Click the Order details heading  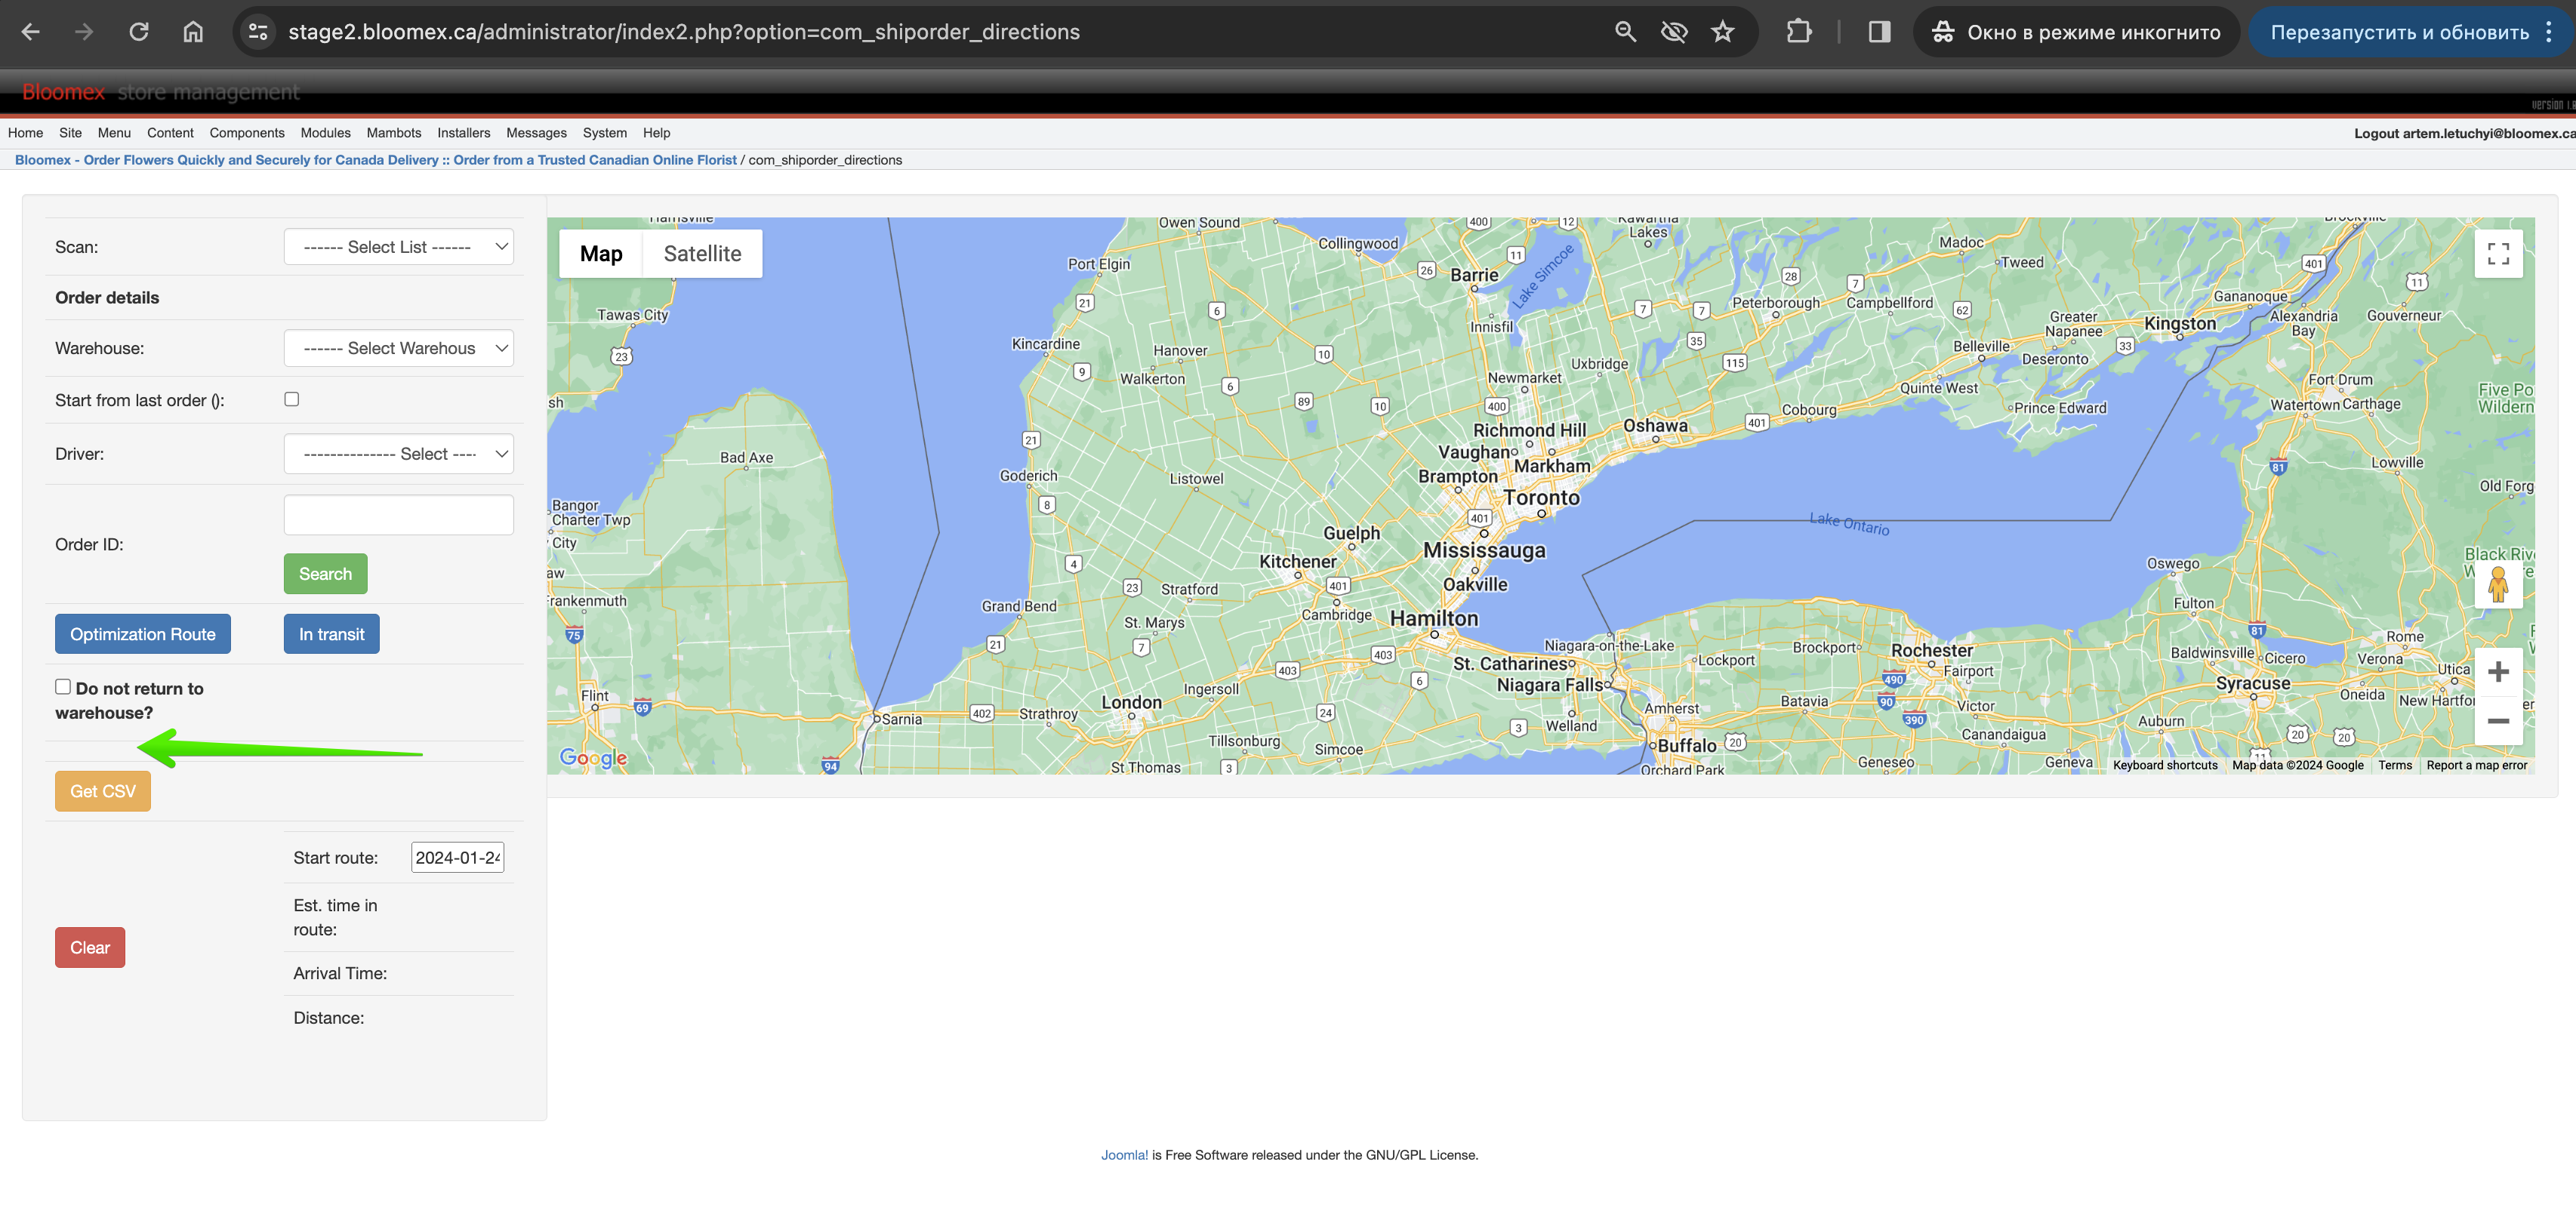click(107, 298)
